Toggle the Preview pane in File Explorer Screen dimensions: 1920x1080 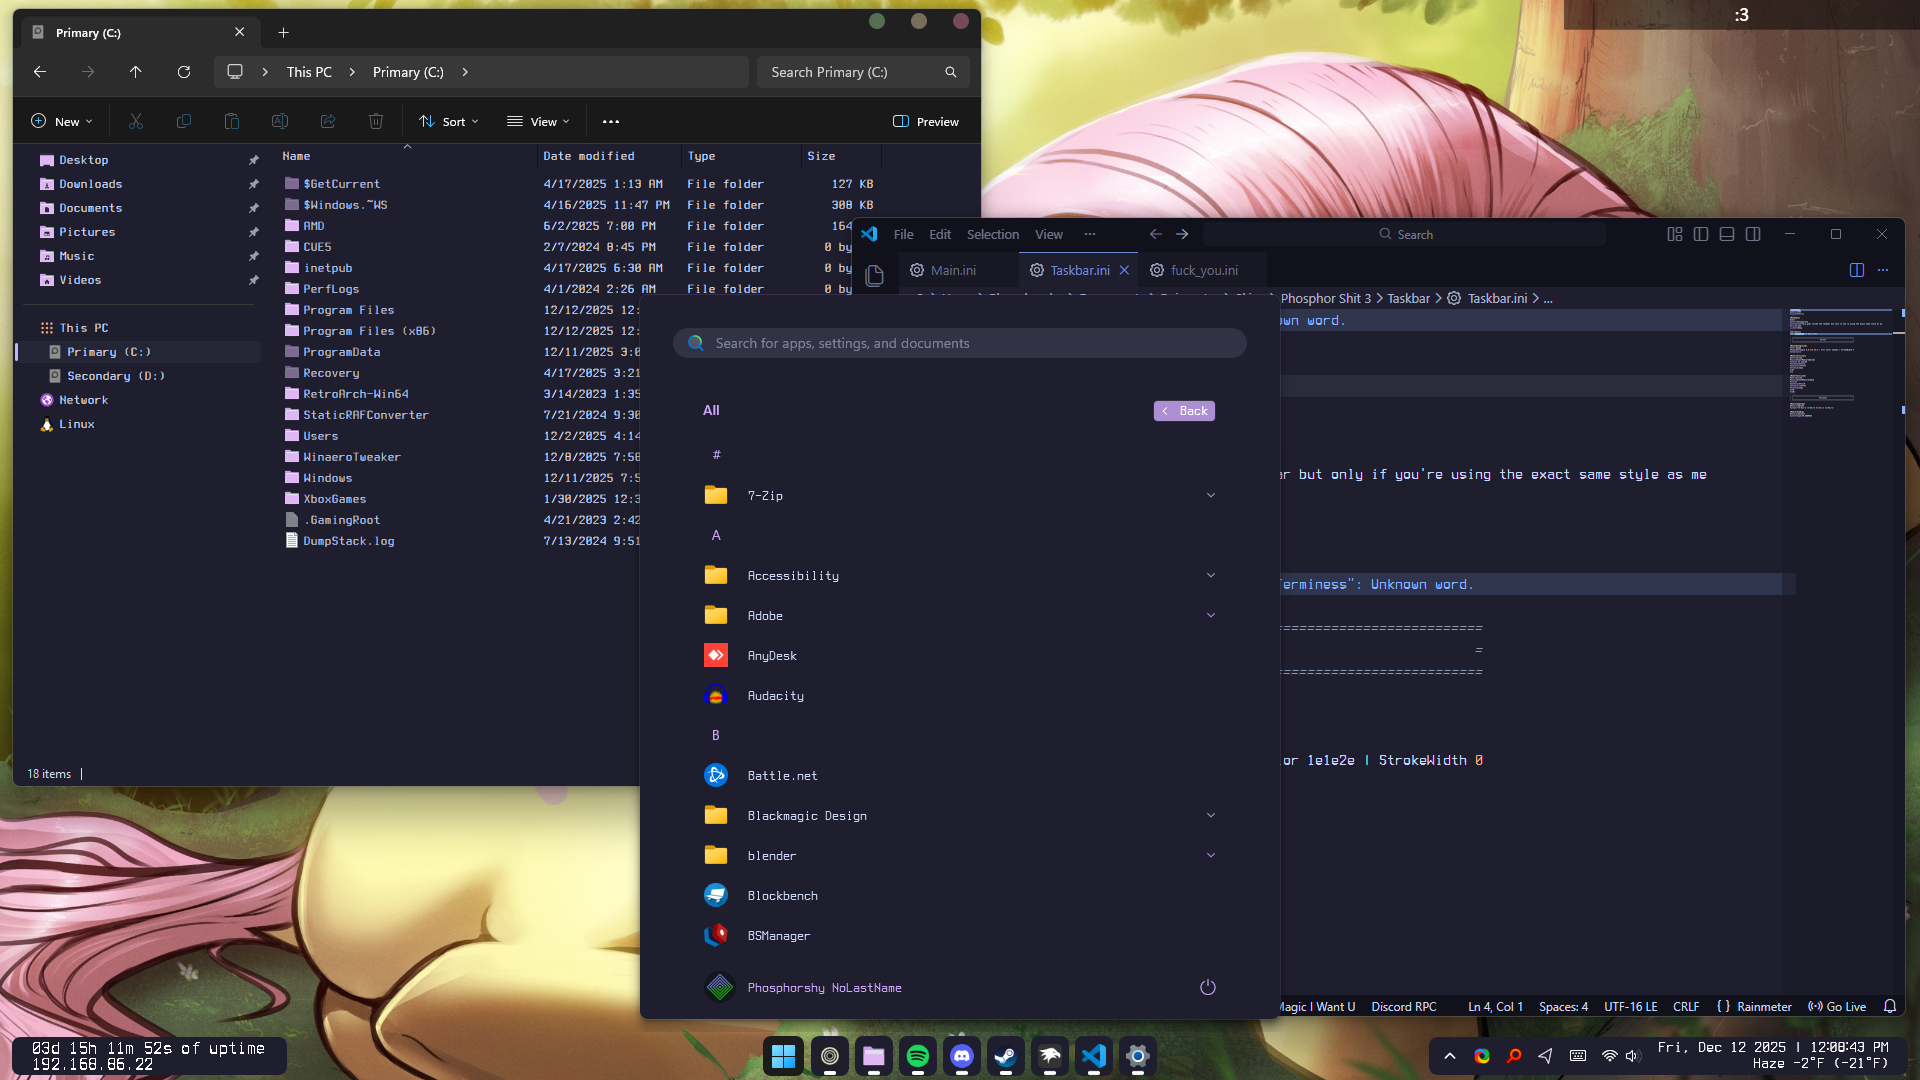click(926, 122)
